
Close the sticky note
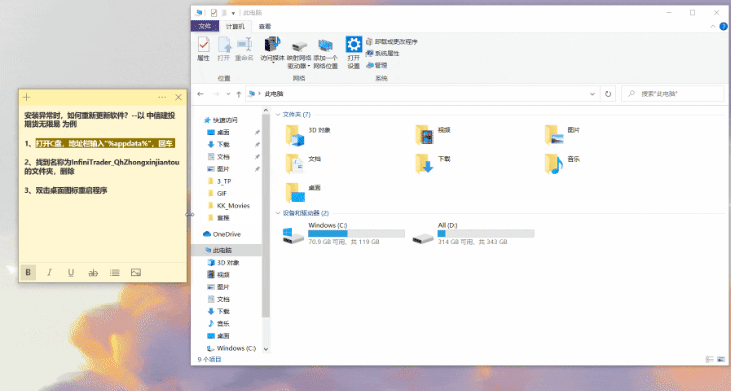[178, 97]
